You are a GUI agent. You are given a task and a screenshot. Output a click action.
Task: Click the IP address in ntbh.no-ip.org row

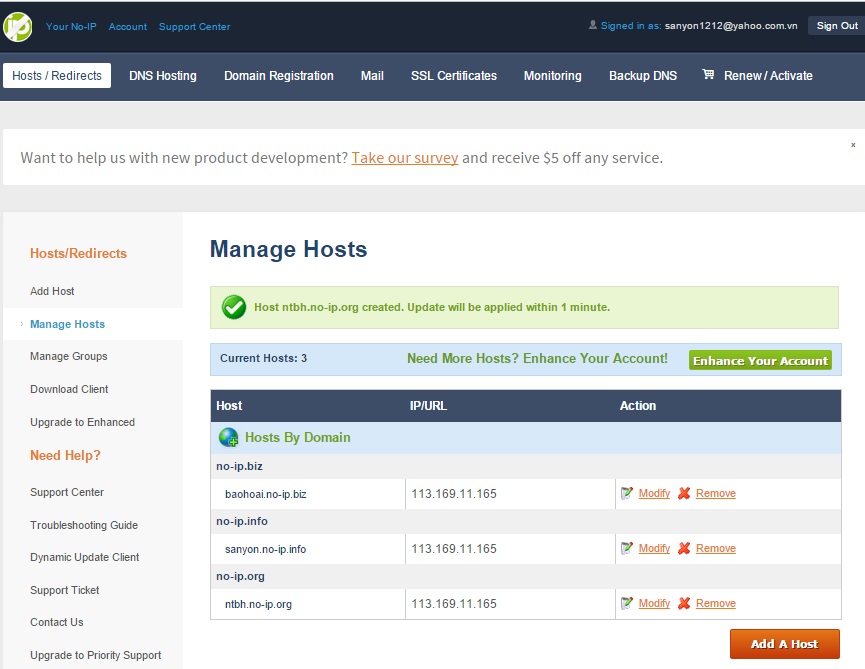(454, 604)
